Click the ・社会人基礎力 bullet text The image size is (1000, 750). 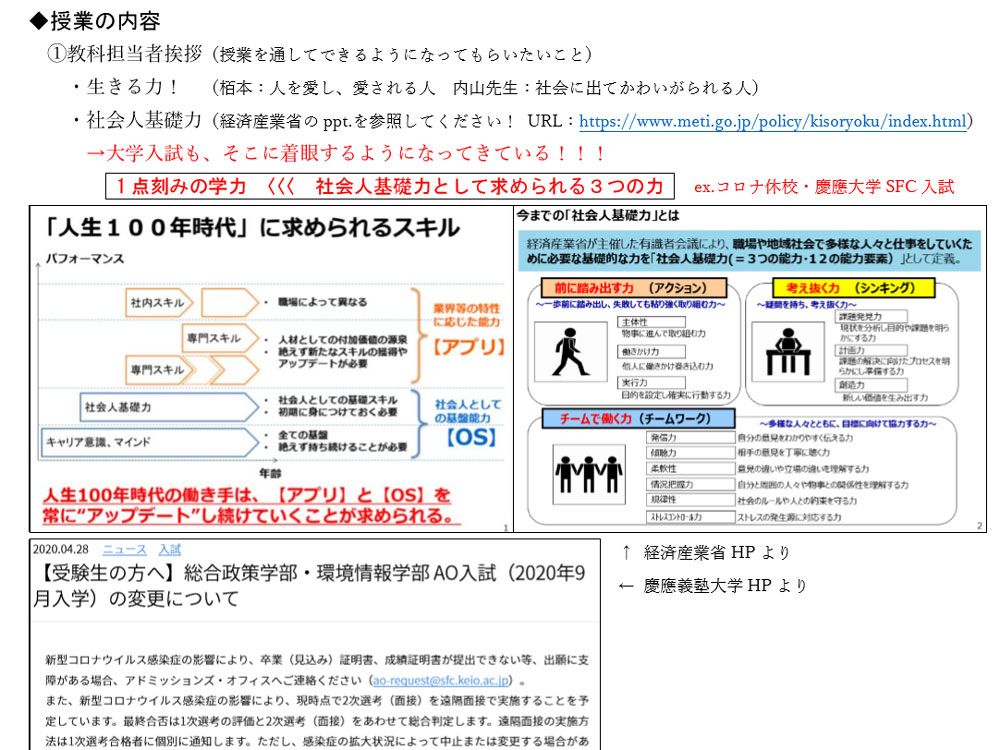coord(136,120)
